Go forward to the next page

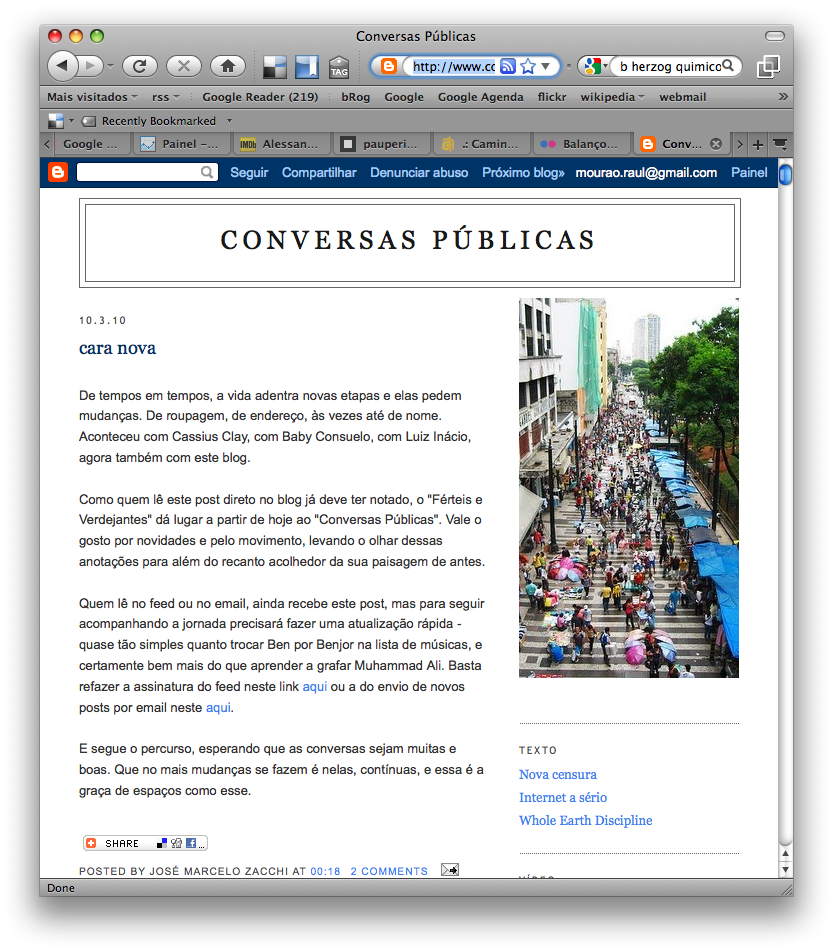pyautogui.click(x=91, y=66)
